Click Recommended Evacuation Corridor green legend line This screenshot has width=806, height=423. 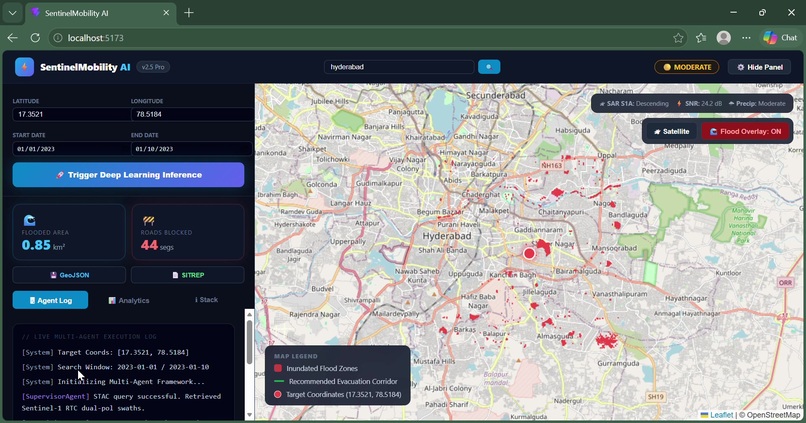pyautogui.click(x=279, y=381)
